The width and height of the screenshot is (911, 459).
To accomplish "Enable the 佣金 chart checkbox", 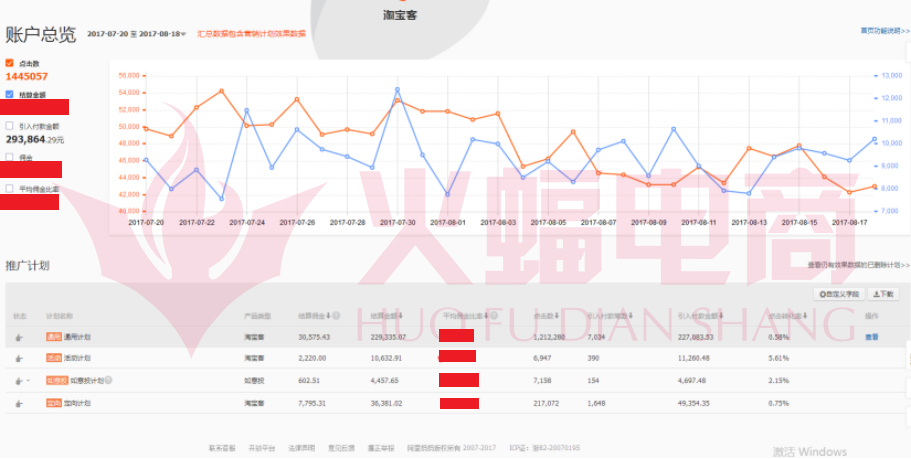I will pos(9,157).
